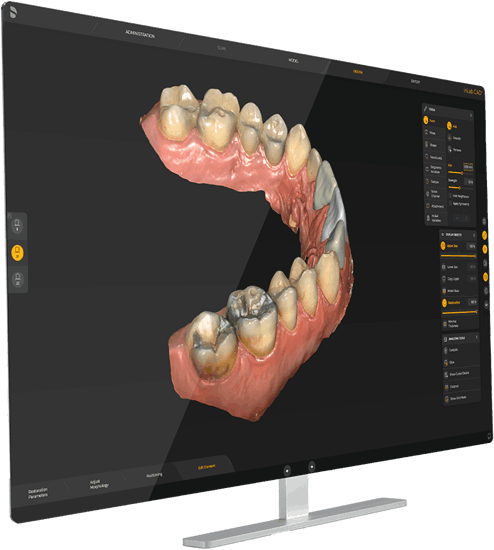
Task: Toggle Model Base visibility
Action: tap(452, 291)
